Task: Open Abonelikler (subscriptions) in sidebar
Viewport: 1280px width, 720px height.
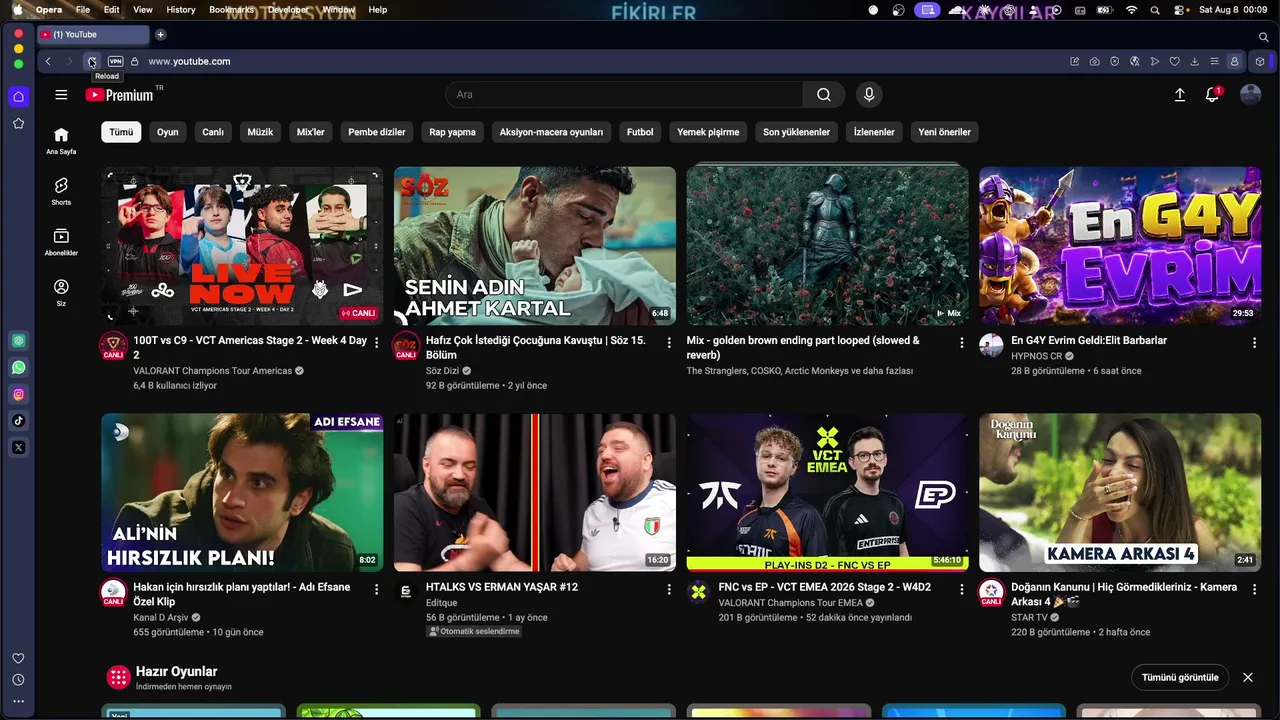Action: (61, 242)
